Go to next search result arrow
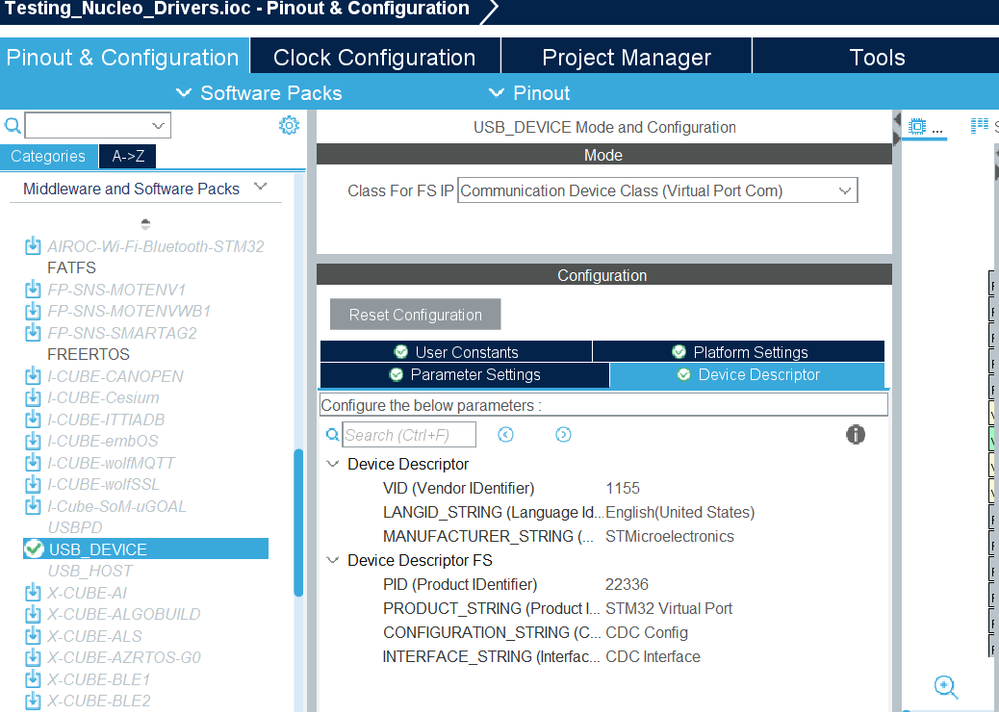 tap(563, 434)
